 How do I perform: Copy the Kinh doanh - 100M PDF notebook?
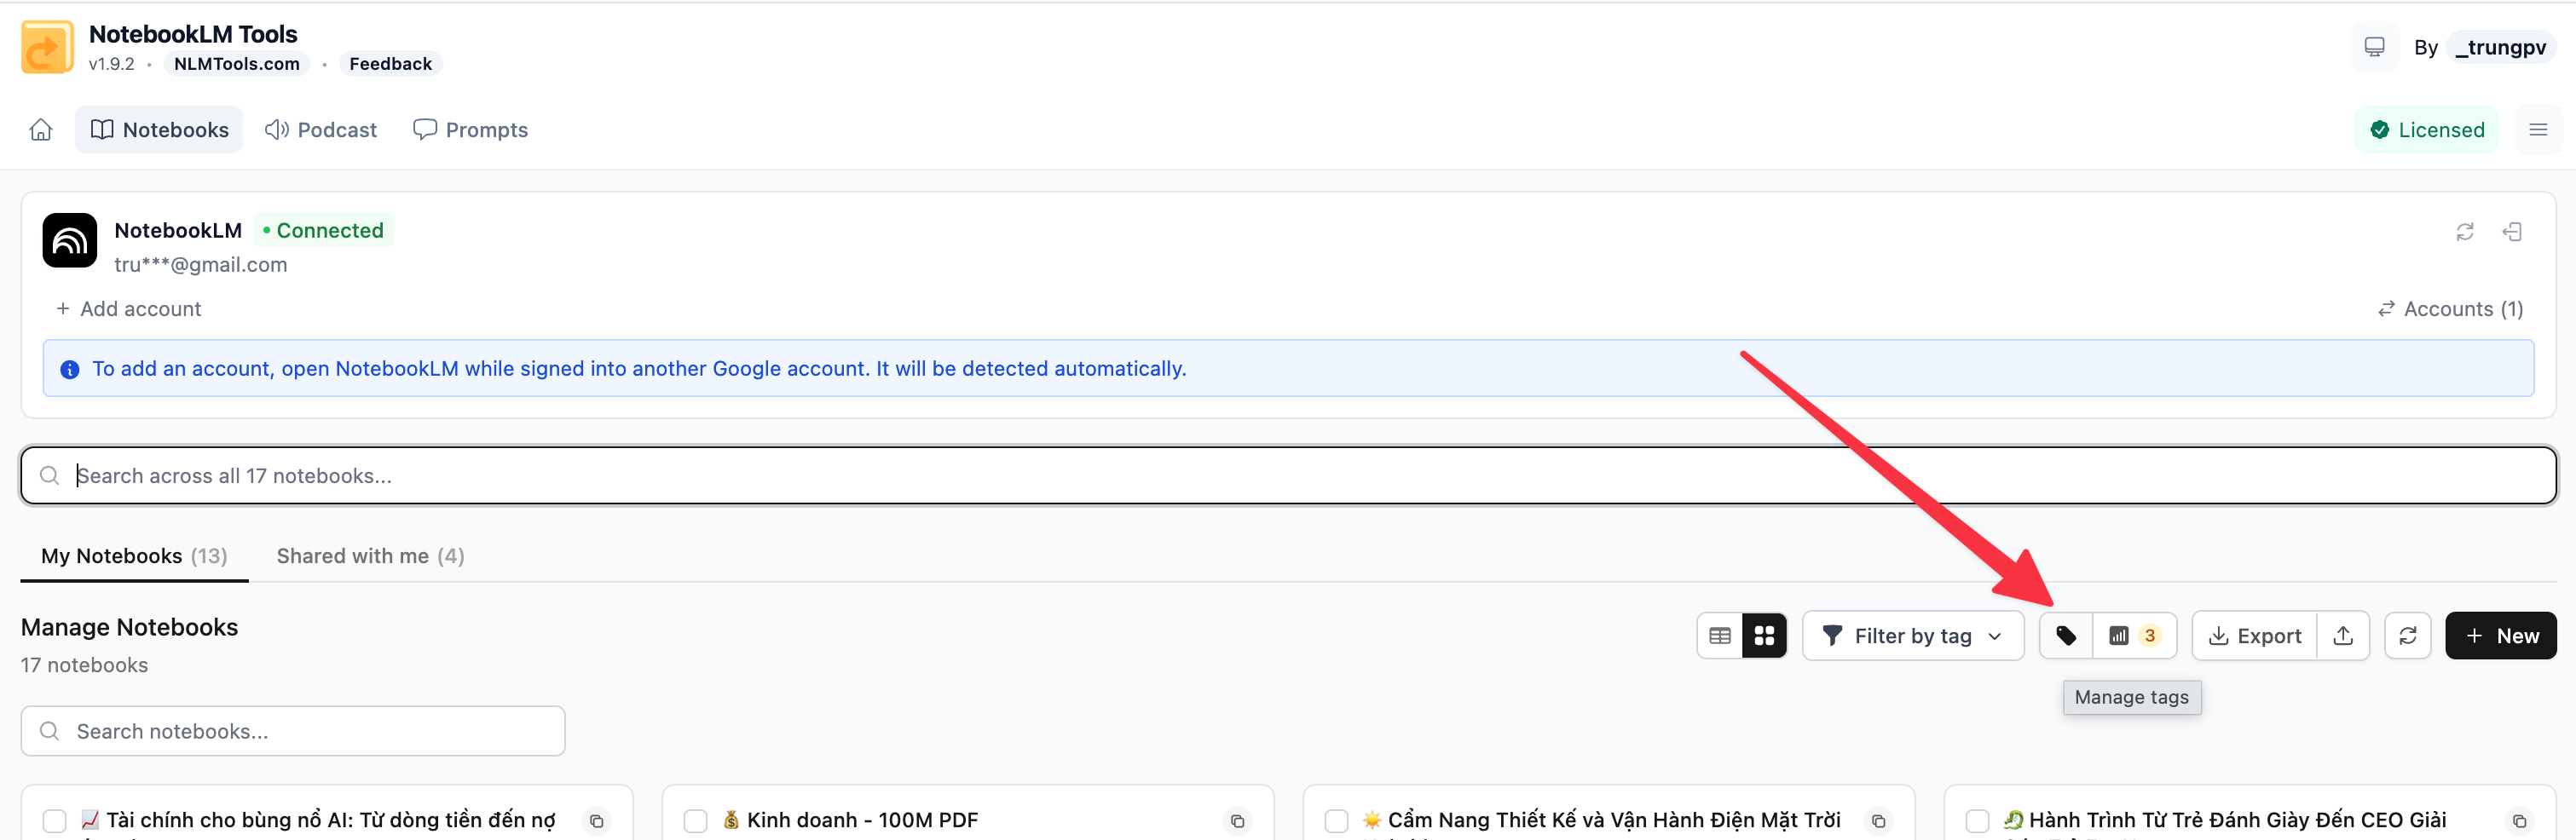coord(1238,821)
